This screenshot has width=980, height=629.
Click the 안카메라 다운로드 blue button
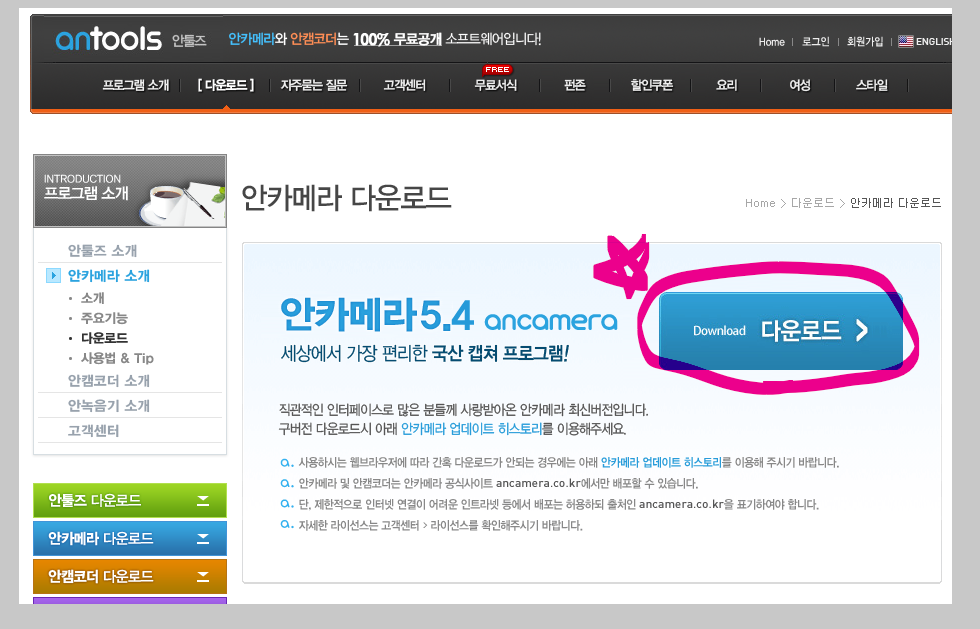130,538
